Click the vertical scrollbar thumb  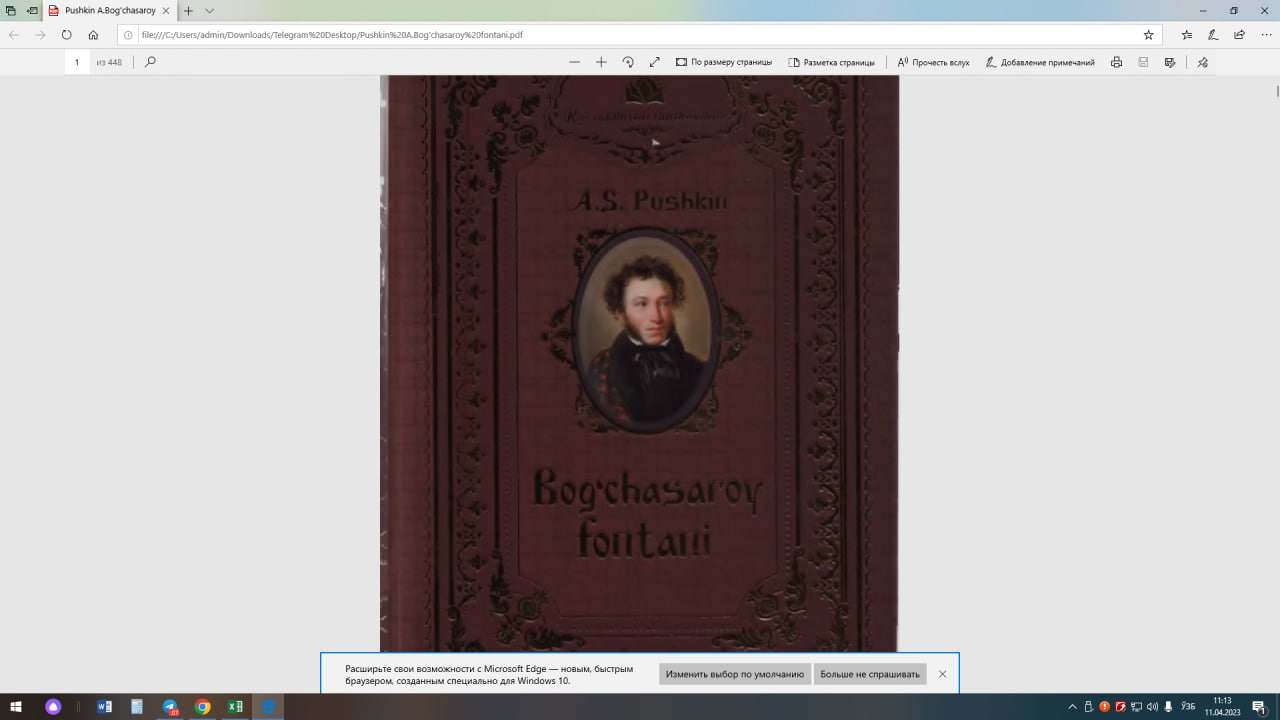point(1277,90)
